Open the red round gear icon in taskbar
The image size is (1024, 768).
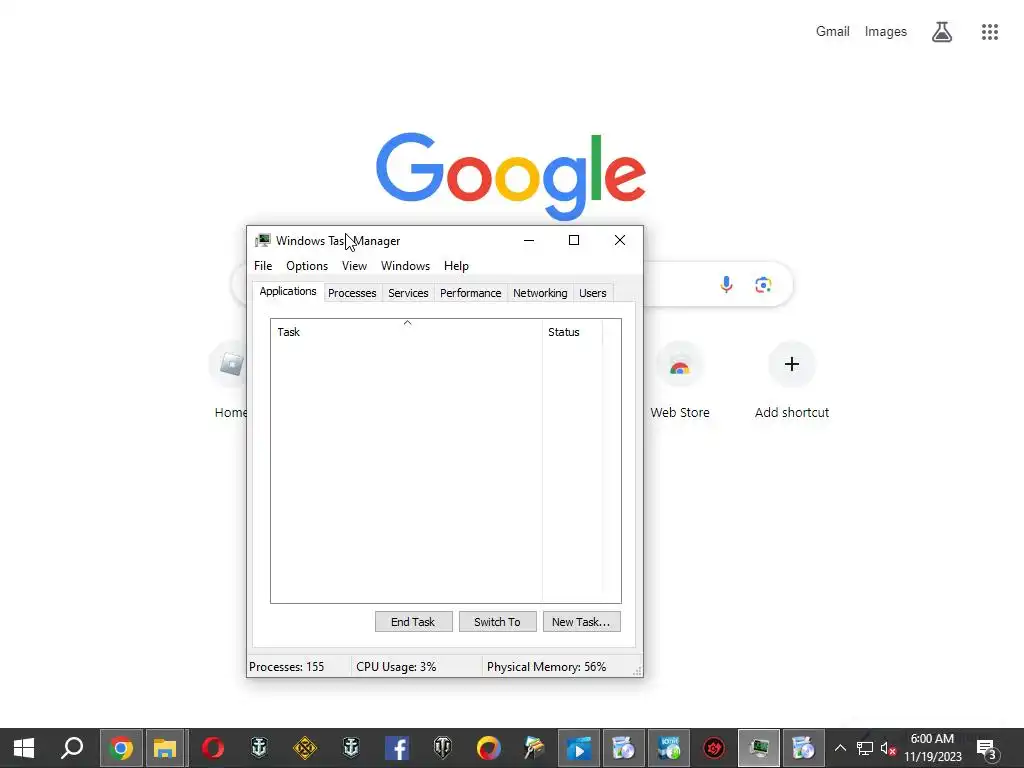[x=714, y=748]
